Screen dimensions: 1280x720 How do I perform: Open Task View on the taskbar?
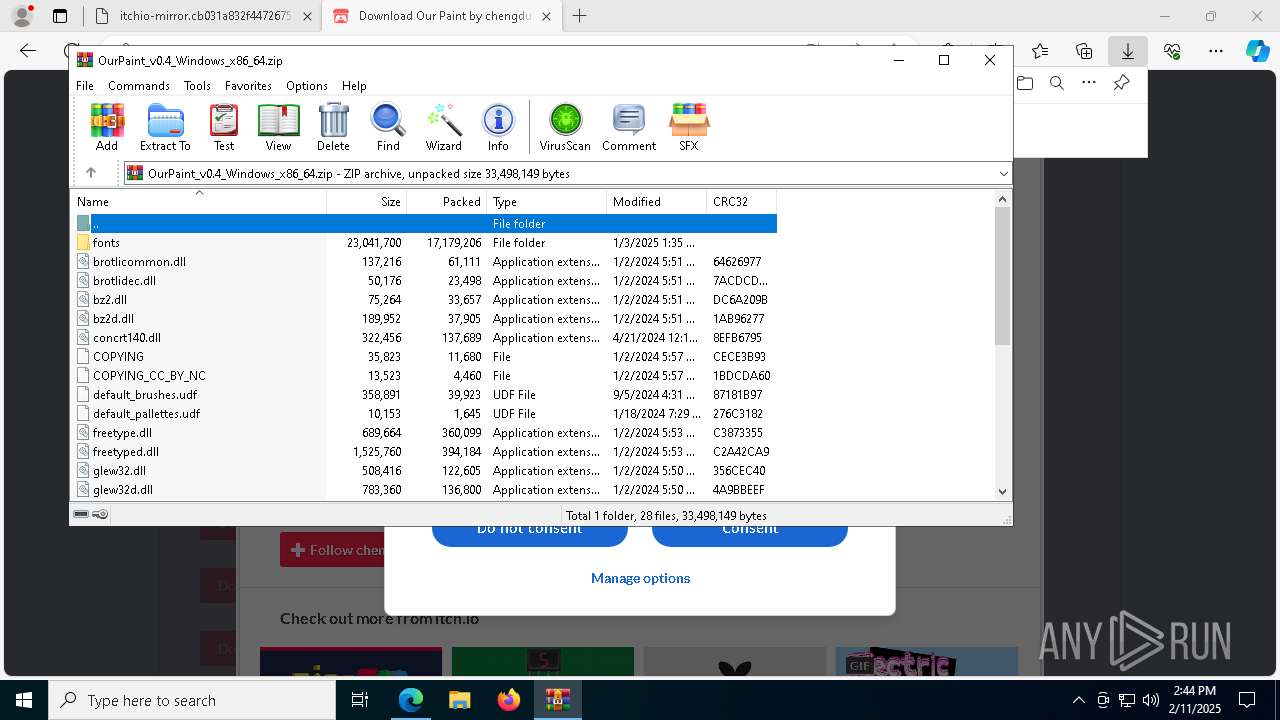pos(360,700)
